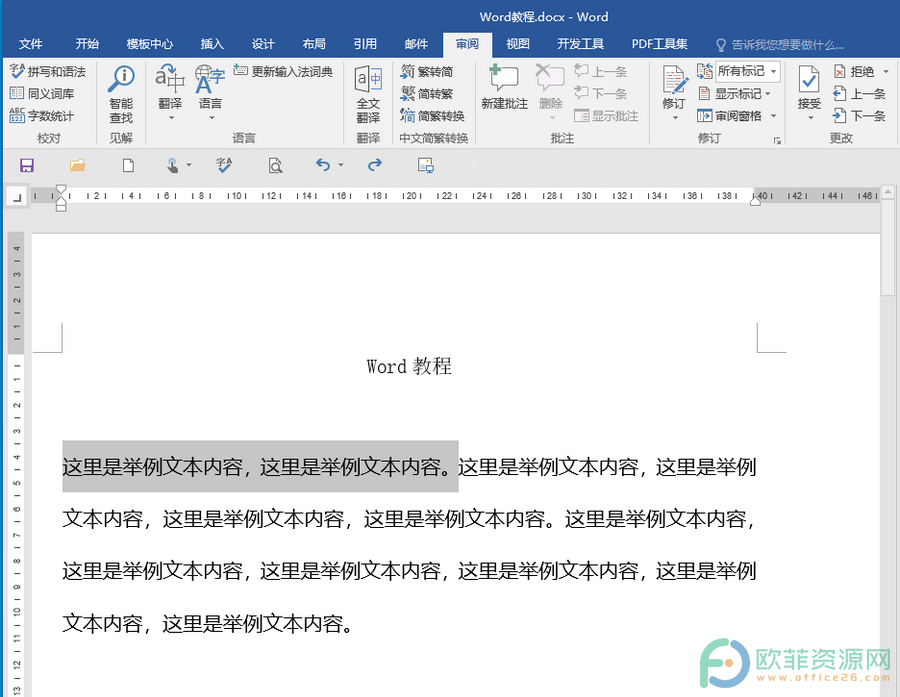900x697 pixels.
Task: Open 修订 group dialog launcher
Action: (777, 140)
